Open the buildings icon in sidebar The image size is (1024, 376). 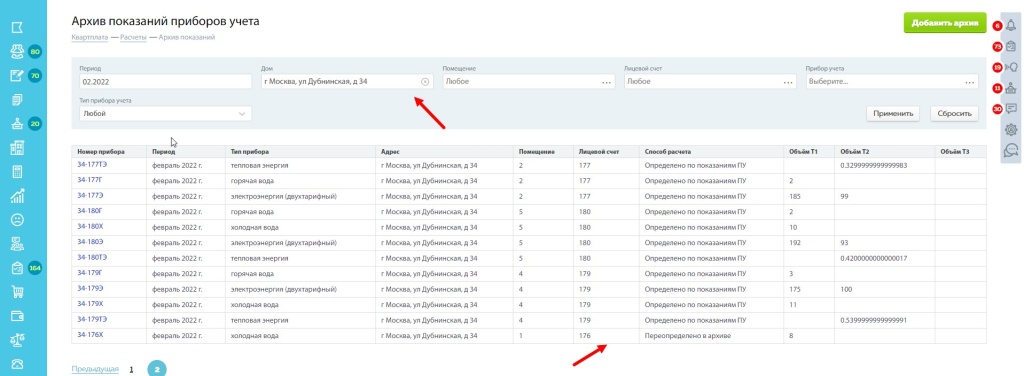(x=18, y=148)
